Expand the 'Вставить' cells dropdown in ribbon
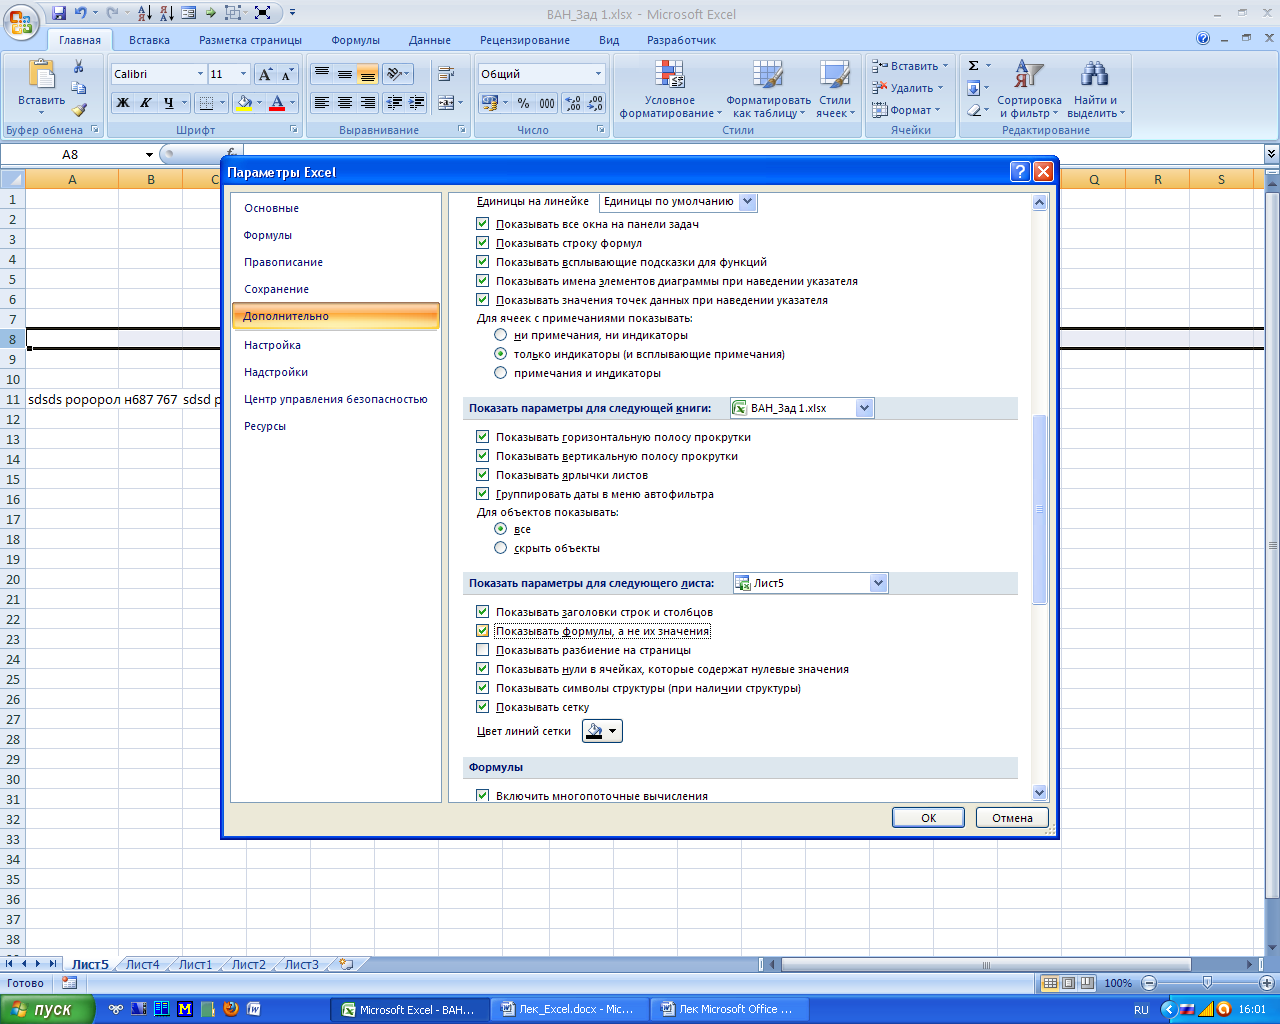The height and width of the screenshot is (1024, 1280). point(945,66)
